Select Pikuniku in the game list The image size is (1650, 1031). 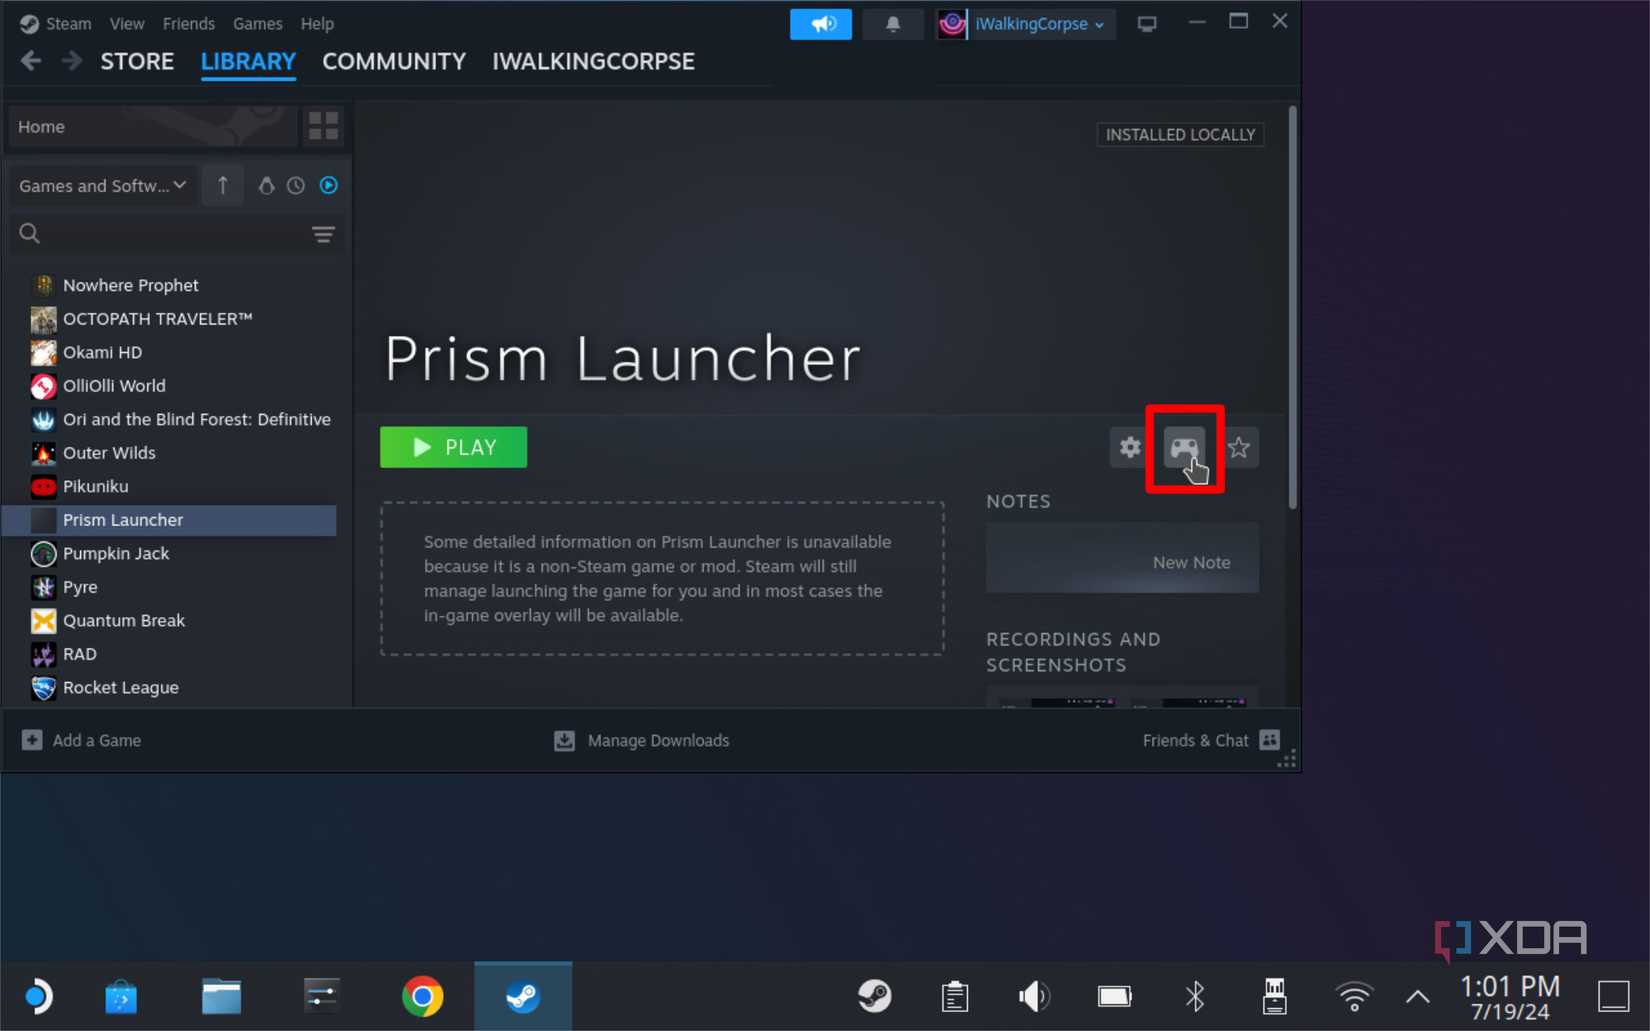pyautogui.click(x=169, y=486)
